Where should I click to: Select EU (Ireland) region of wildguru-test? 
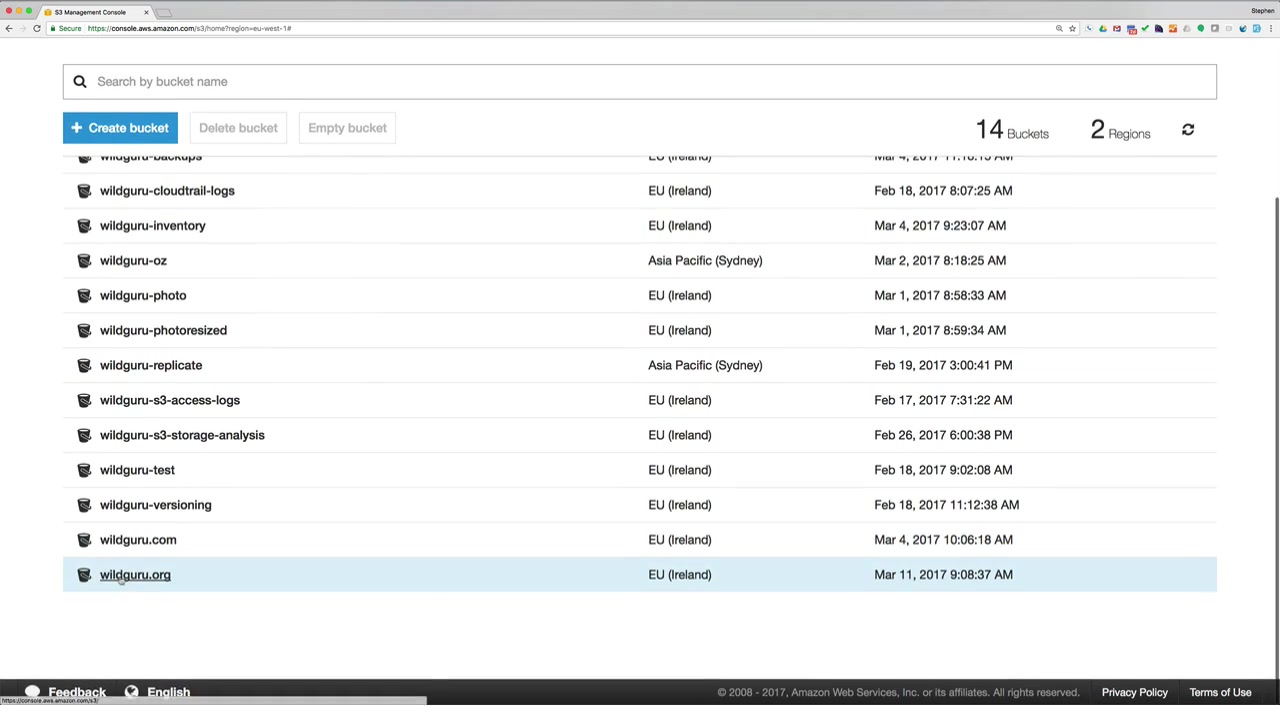[x=680, y=471]
